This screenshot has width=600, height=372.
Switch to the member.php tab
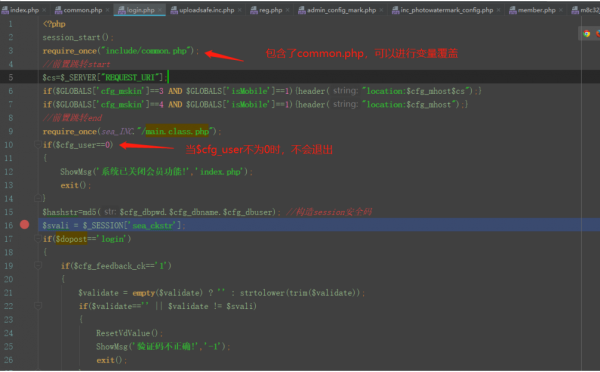click(532, 10)
